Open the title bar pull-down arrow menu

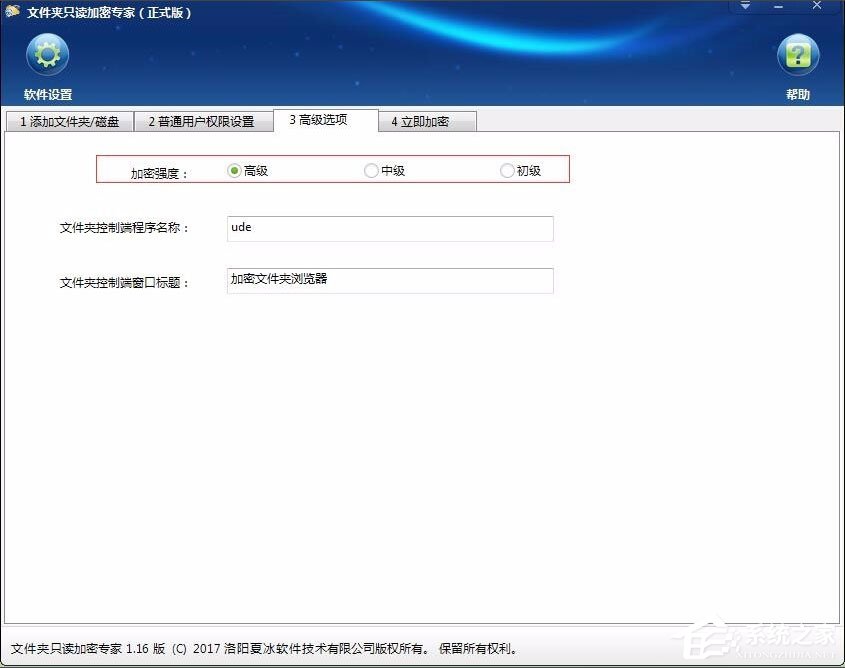(744, 7)
